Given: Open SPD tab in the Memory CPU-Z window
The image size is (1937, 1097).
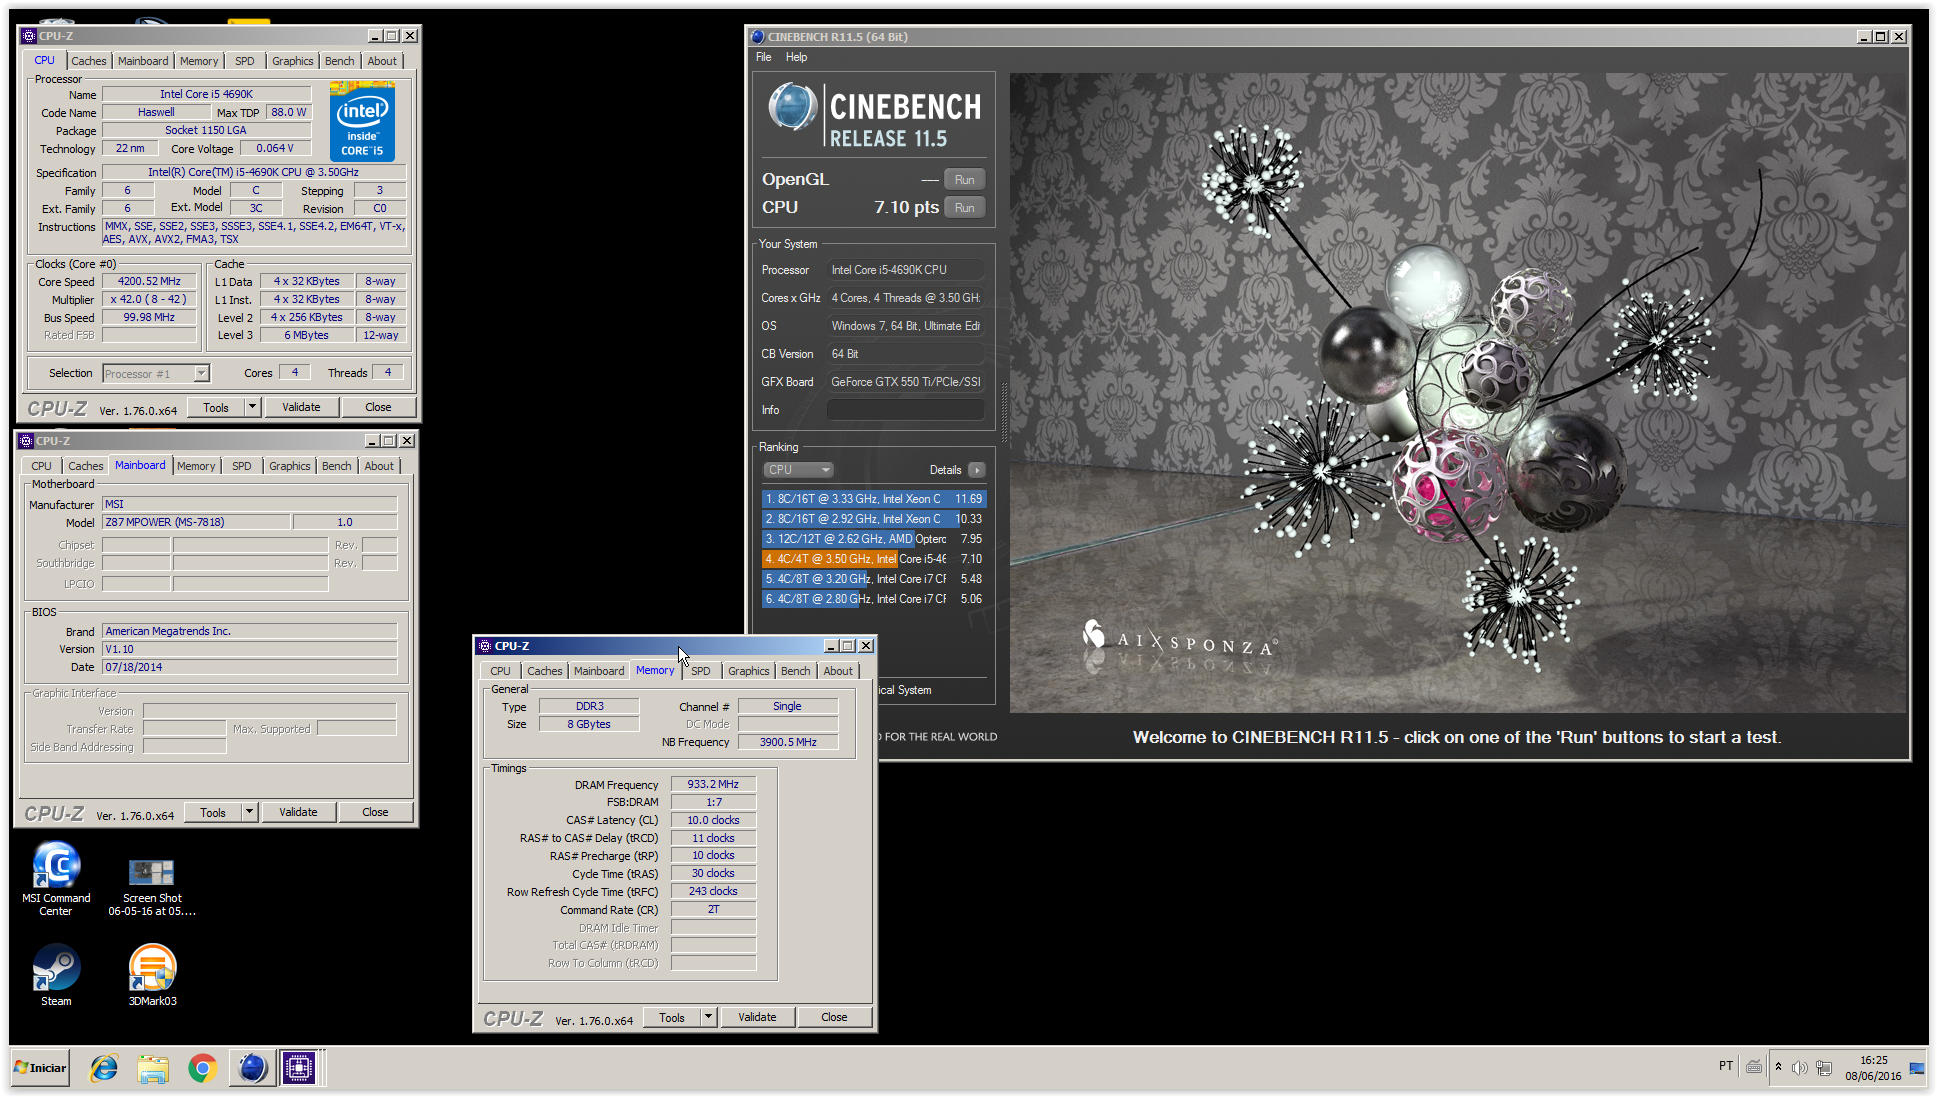Looking at the screenshot, I should 701,671.
